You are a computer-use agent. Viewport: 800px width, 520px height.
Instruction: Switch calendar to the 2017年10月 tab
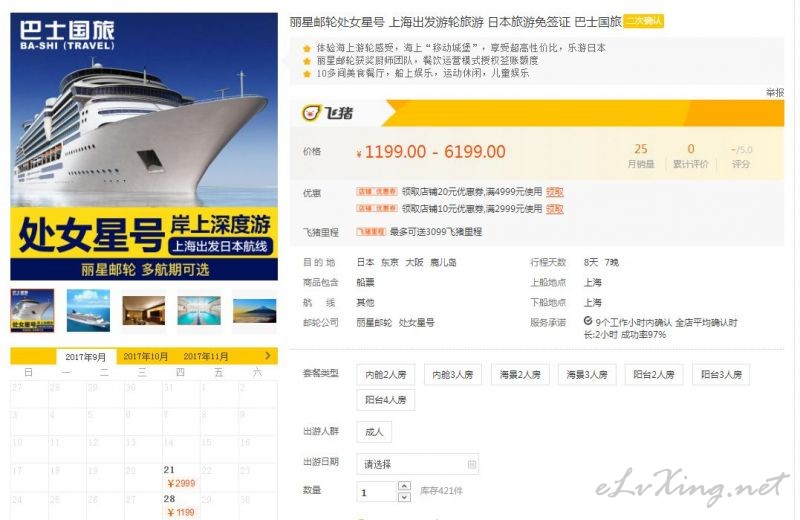145,356
